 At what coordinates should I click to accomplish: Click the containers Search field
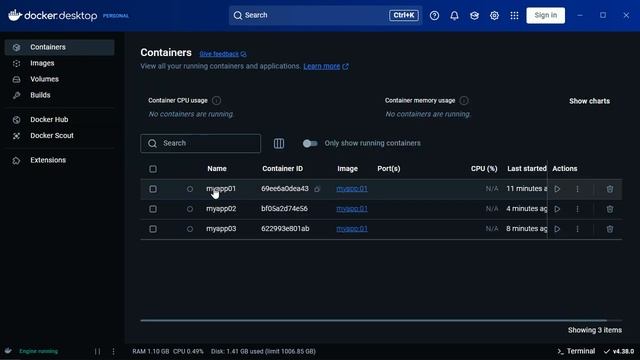200,143
